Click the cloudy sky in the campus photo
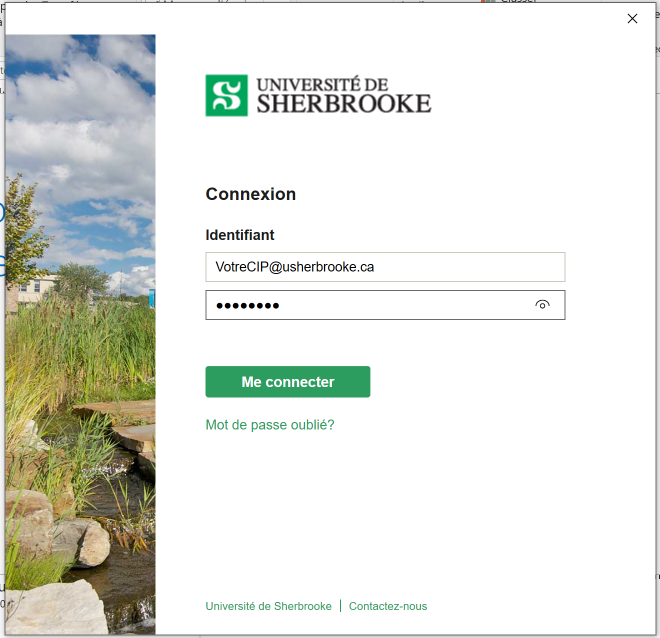 pos(80,120)
